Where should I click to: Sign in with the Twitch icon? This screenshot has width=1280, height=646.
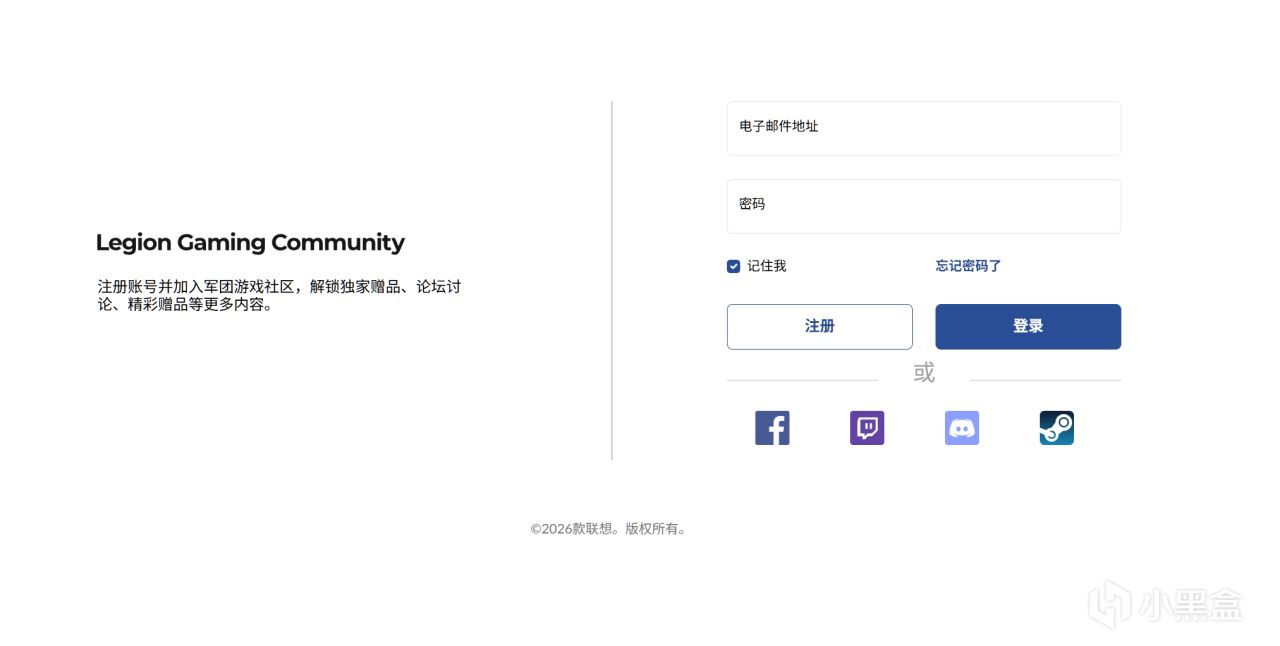pos(867,428)
